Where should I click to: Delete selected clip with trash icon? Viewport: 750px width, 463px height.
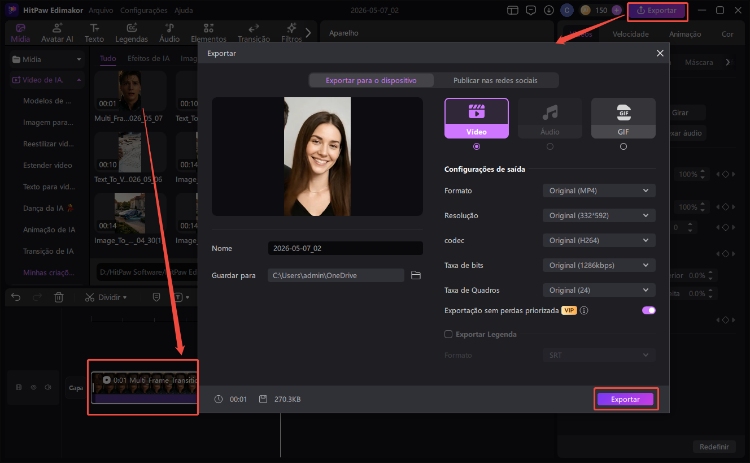coord(59,297)
